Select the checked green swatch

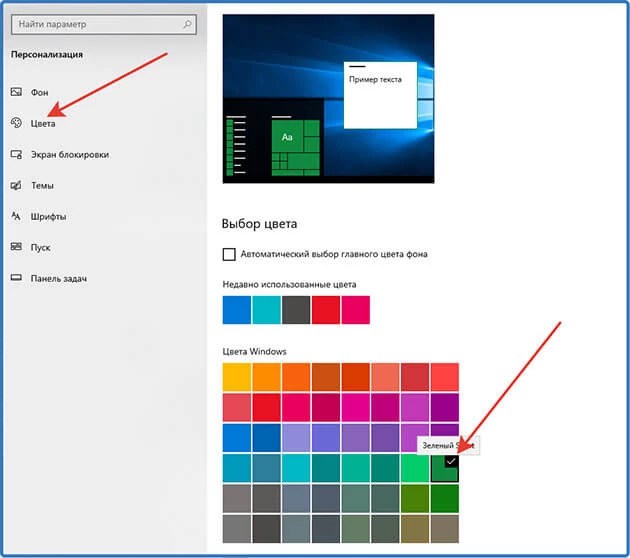(444, 468)
